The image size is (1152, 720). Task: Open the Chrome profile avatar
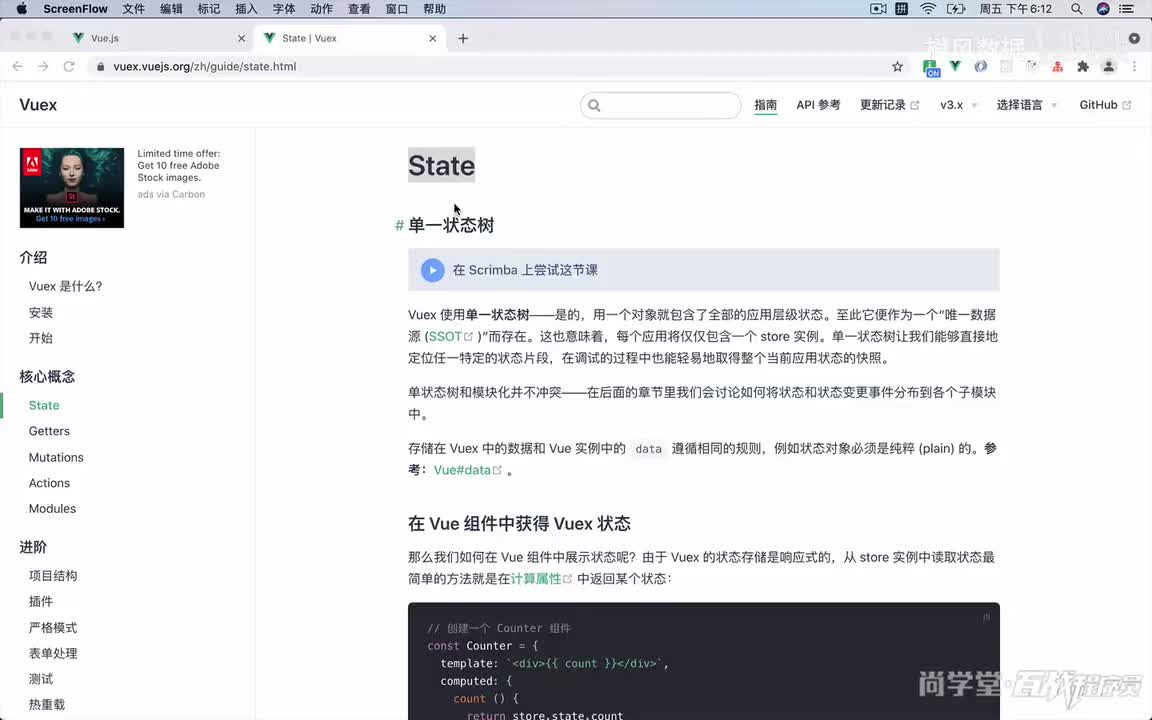point(1109,66)
